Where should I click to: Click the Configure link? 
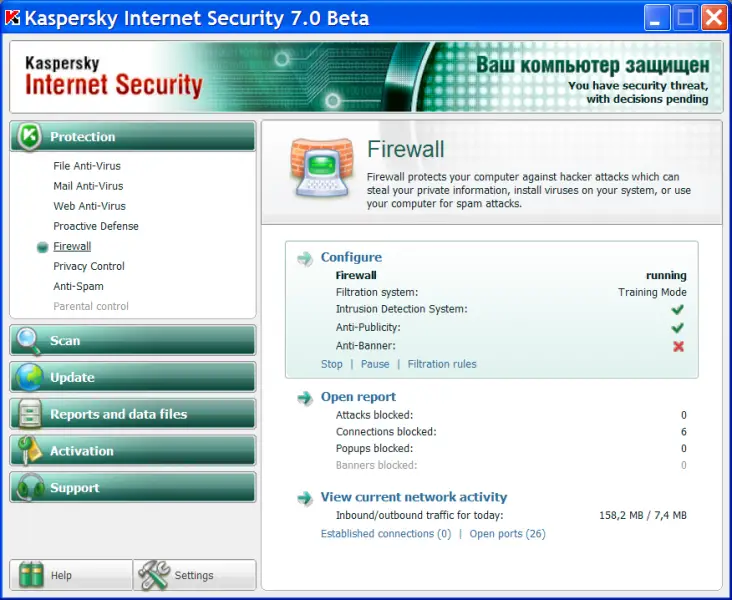click(x=351, y=257)
